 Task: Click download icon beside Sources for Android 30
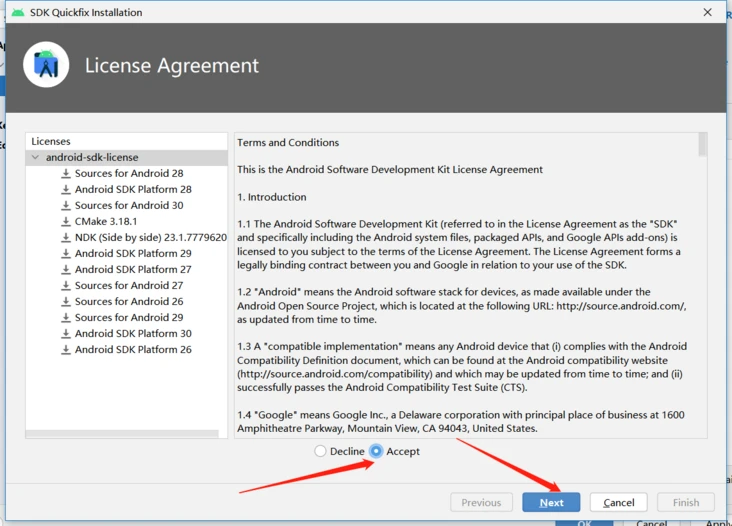[66, 205]
